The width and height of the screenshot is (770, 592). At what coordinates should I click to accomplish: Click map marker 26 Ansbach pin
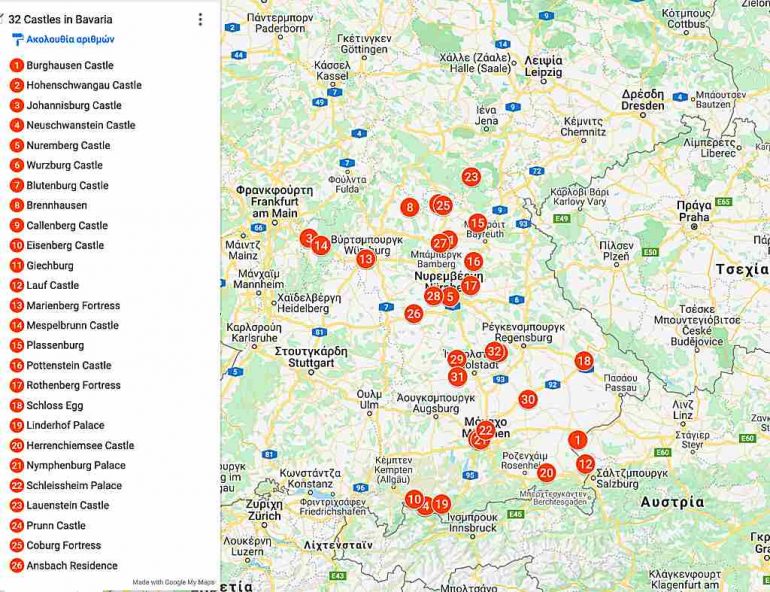coord(413,313)
